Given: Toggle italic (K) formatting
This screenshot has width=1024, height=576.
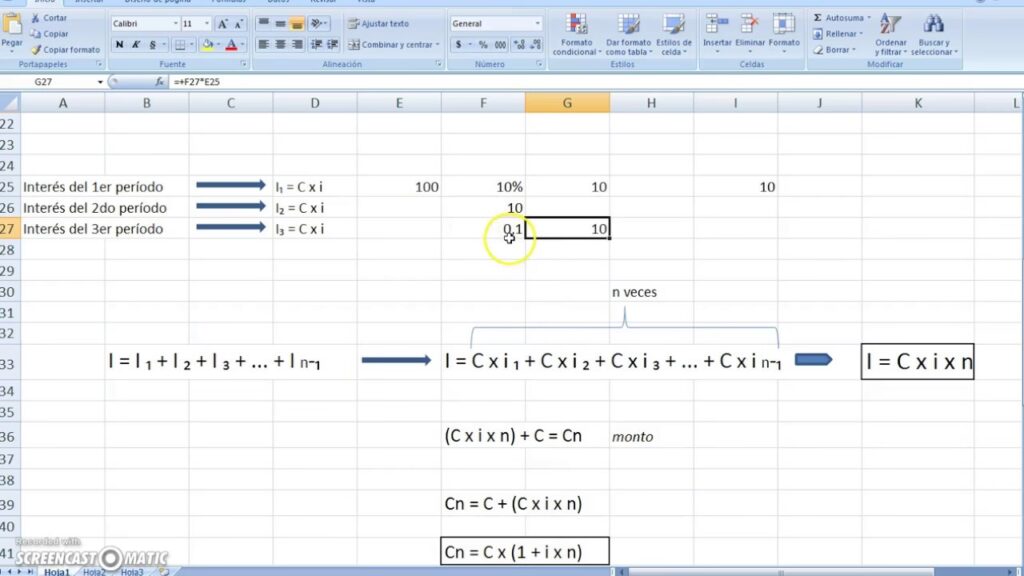Looking at the screenshot, I should coord(135,45).
